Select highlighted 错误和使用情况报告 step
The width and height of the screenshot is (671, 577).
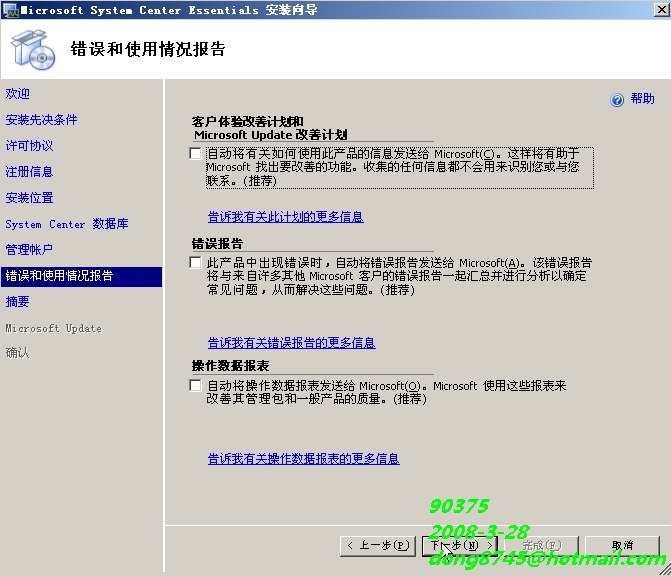tap(81, 276)
